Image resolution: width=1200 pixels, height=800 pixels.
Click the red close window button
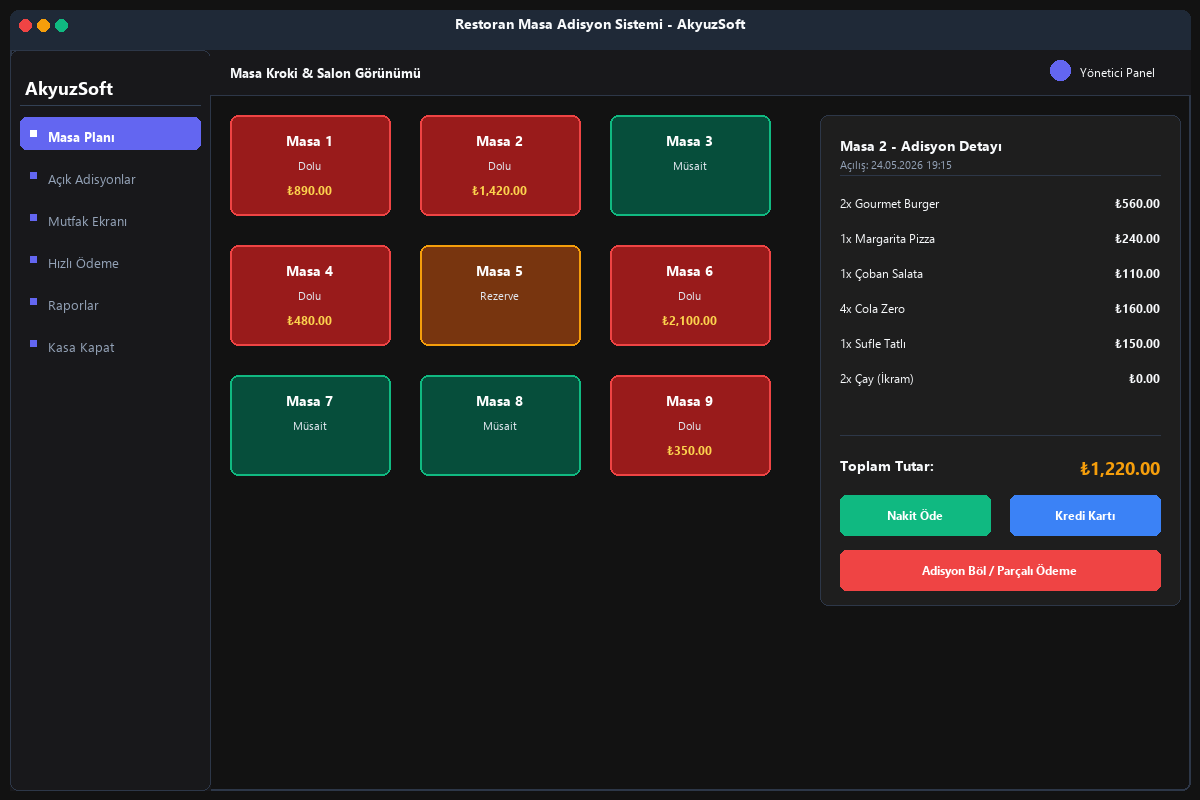point(26,25)
